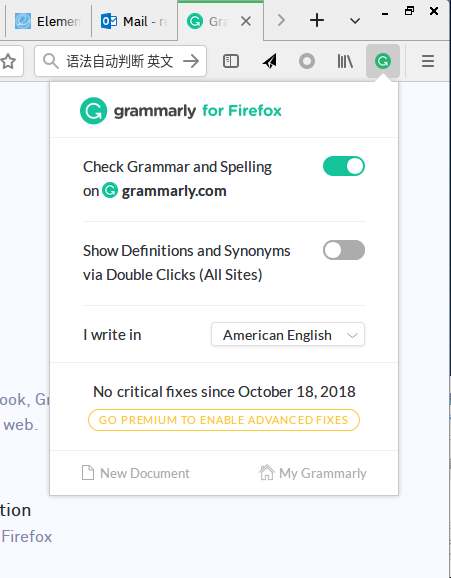
Task: Open a new tab with plus
Action: (317, 20)
